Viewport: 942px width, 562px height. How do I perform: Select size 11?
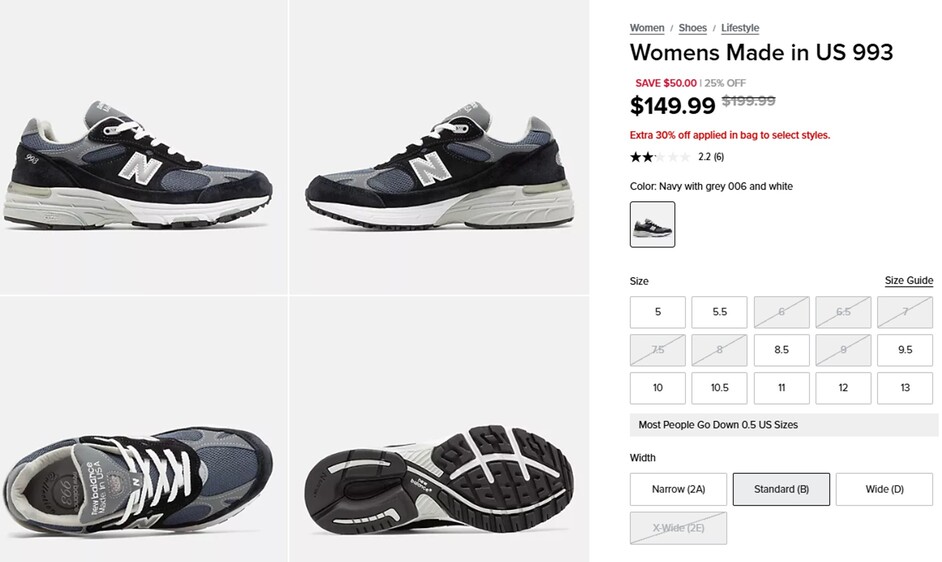tap(781, 388)
